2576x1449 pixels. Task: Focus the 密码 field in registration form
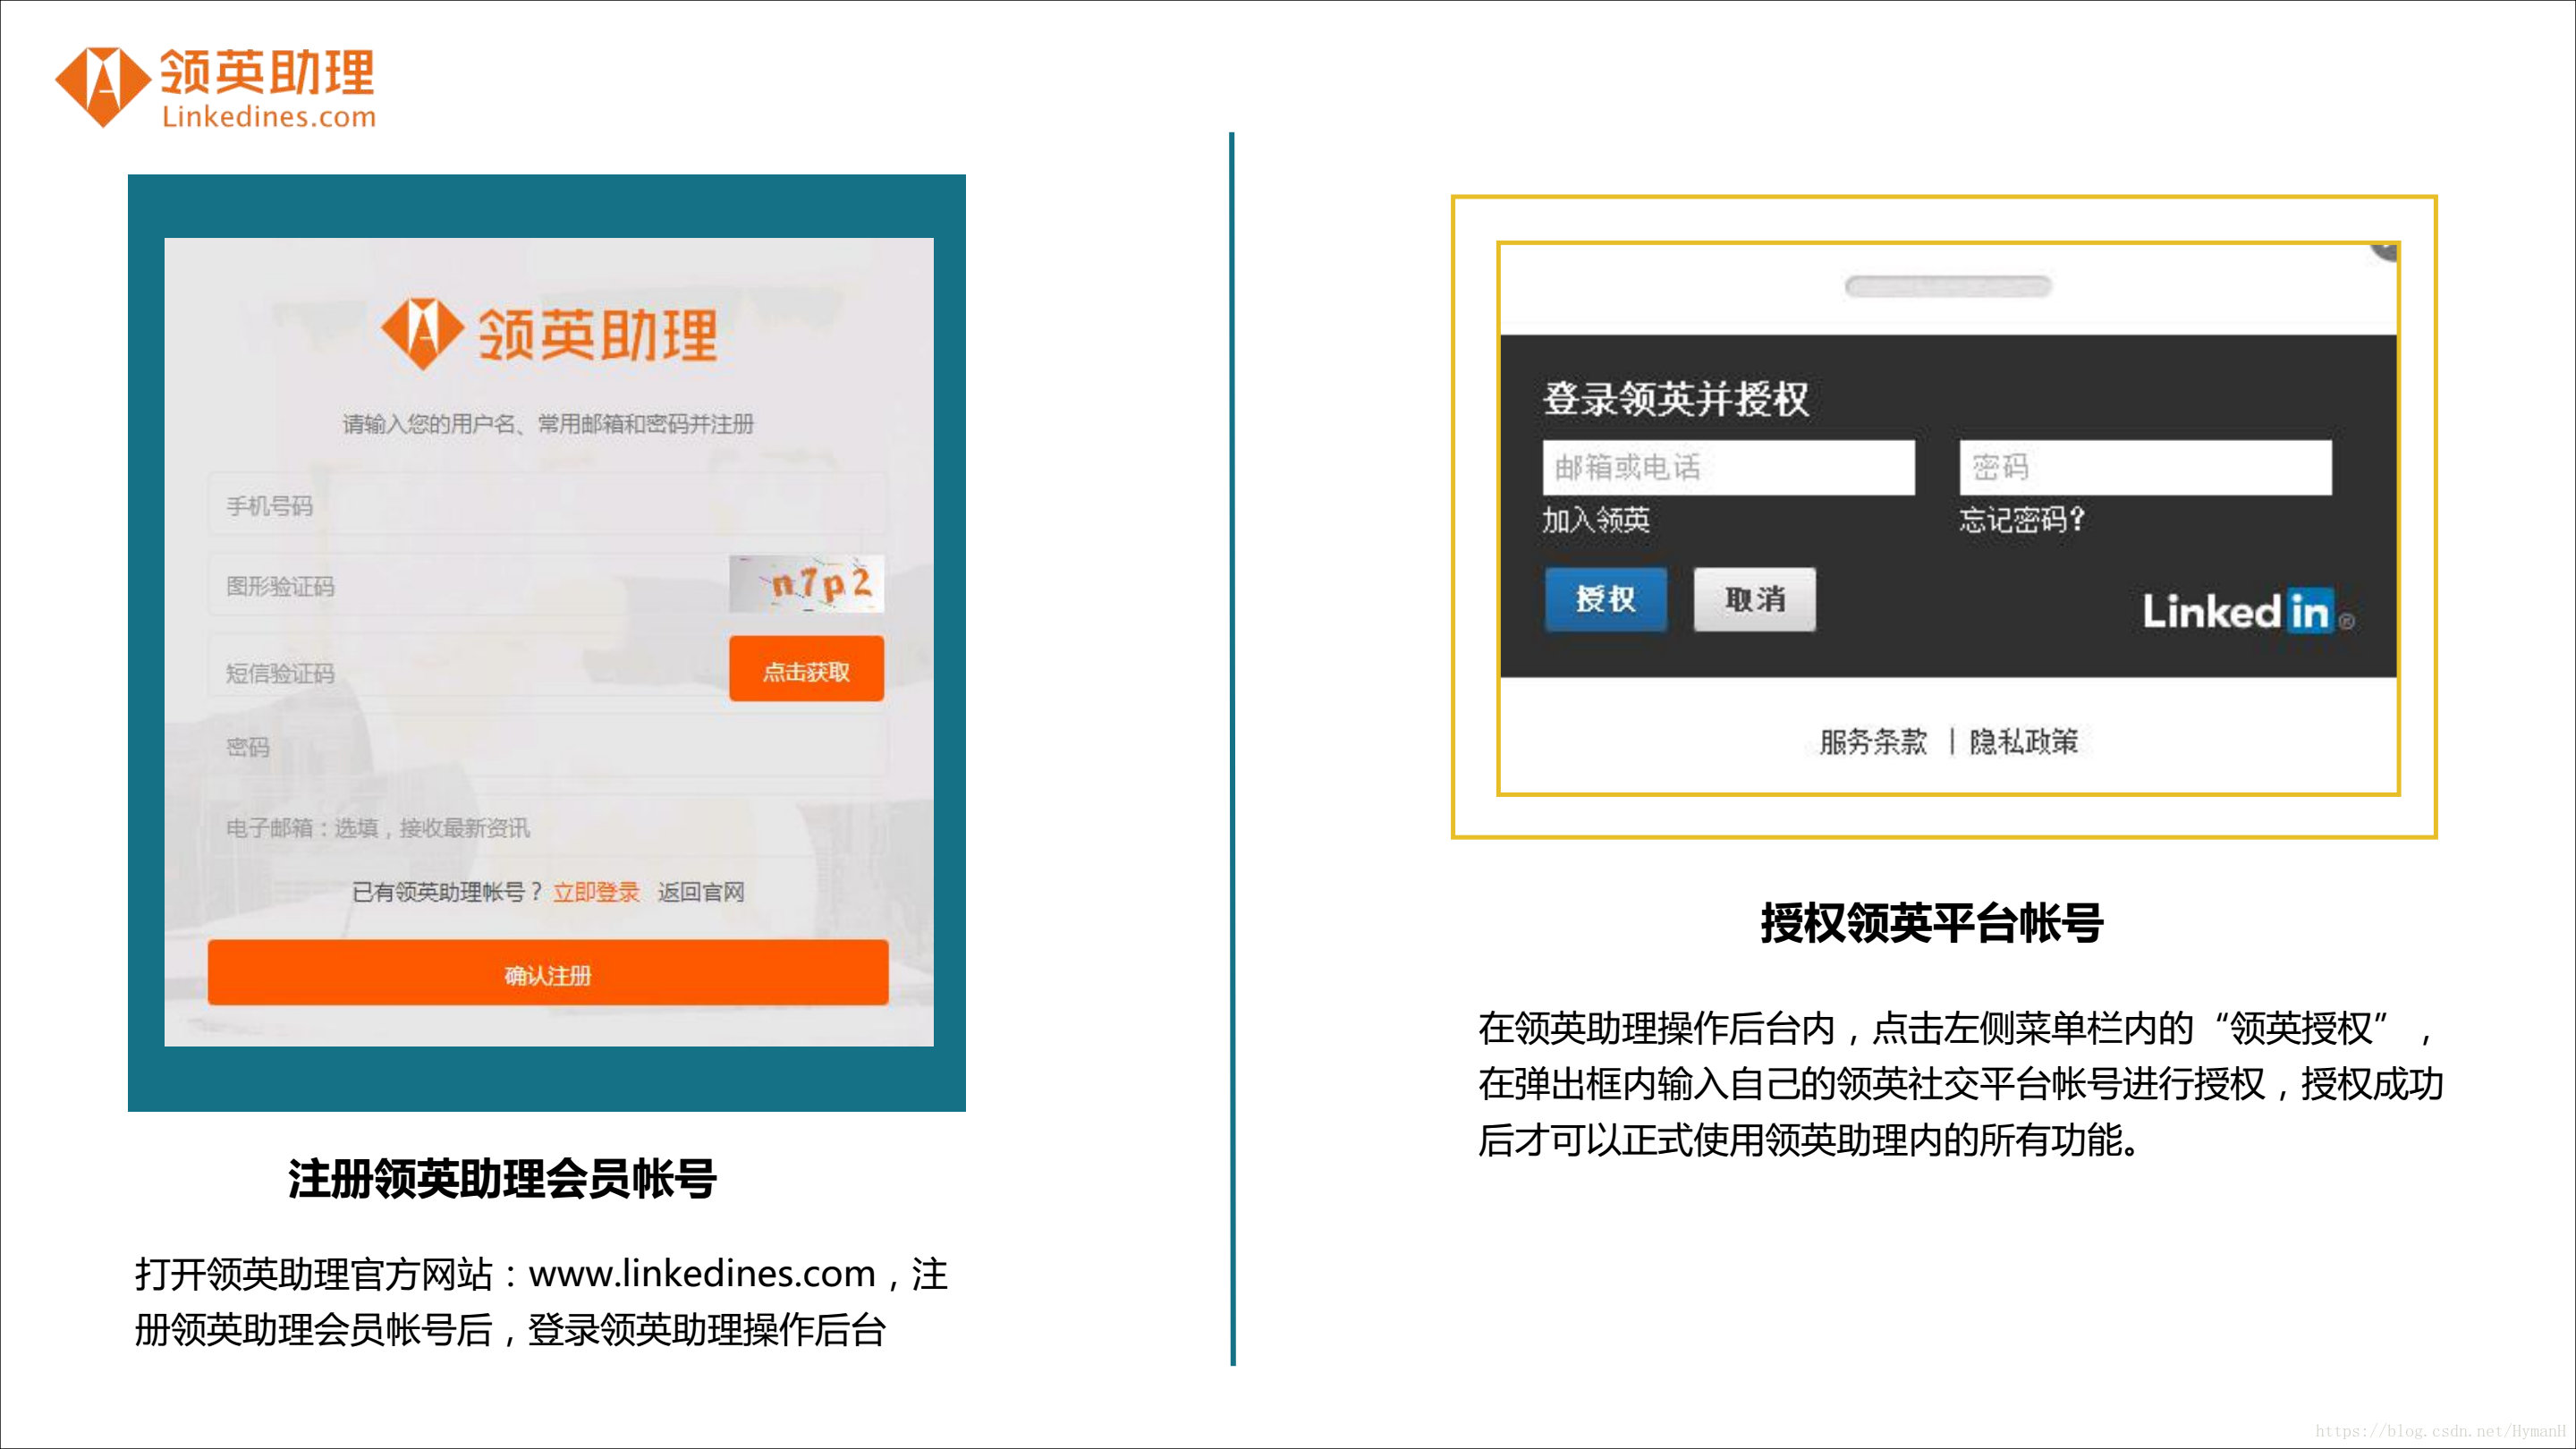(x=547, y=746)
